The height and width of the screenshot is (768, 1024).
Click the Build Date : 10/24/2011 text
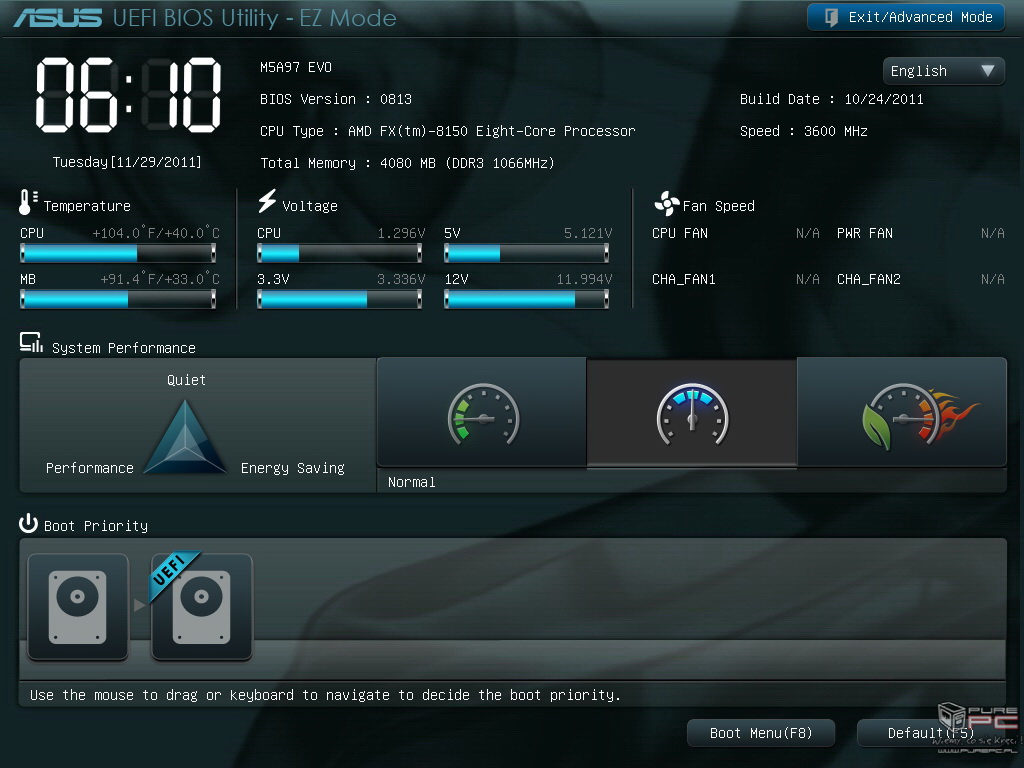point(831,99)
